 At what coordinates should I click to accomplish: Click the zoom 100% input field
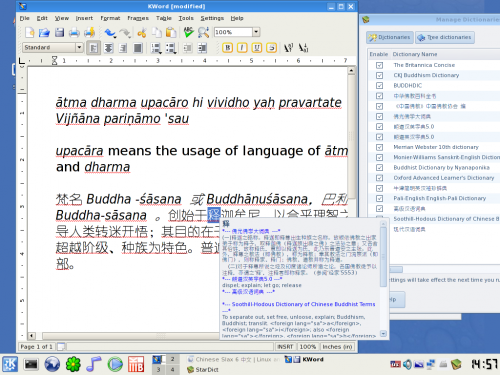tap(233, 32)
